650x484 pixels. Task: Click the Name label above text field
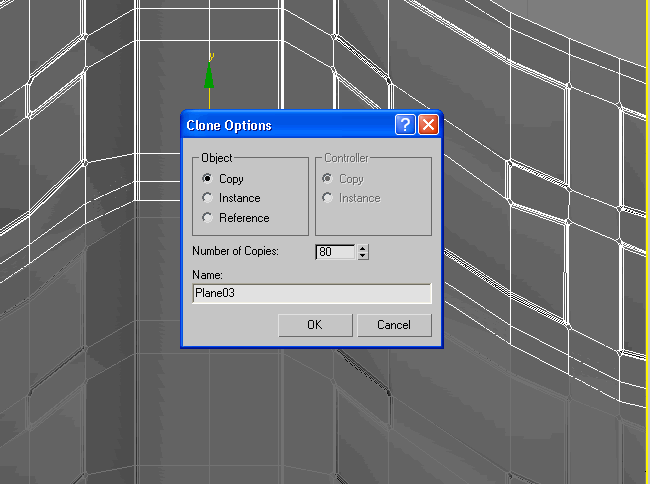(207, 274)
